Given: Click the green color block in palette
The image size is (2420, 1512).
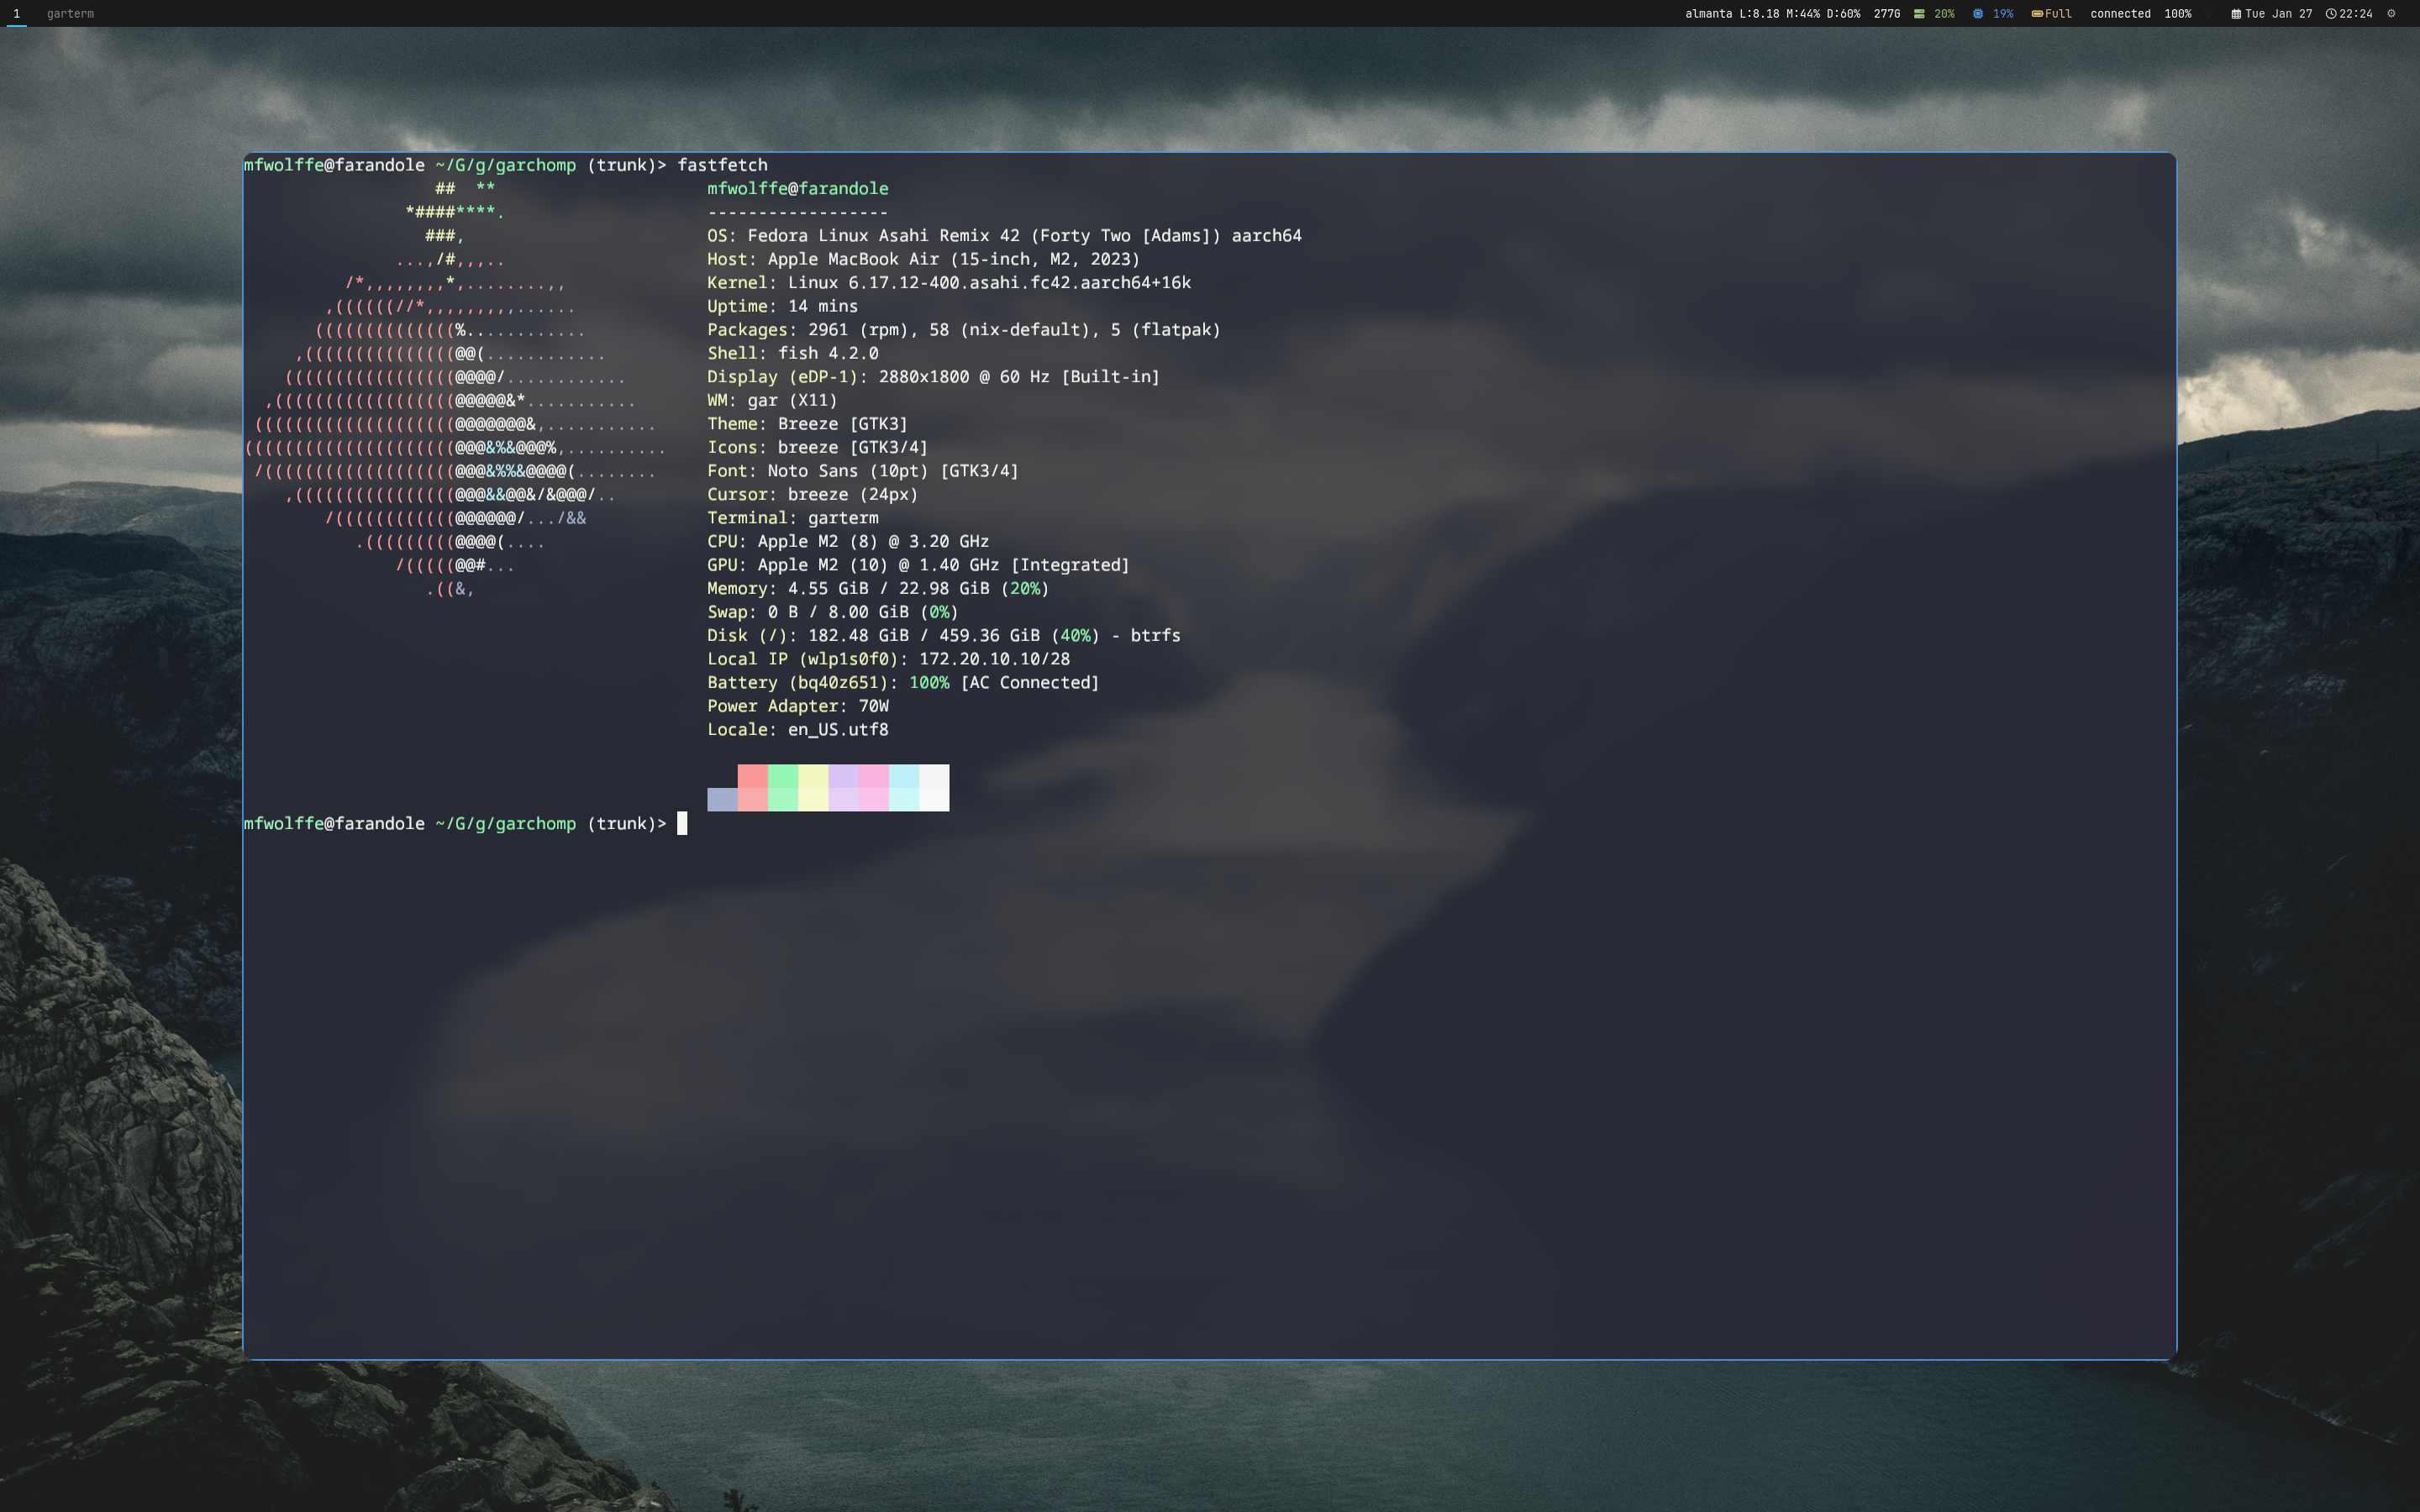Looking at the screenshot, I should [x=783, y=788].
